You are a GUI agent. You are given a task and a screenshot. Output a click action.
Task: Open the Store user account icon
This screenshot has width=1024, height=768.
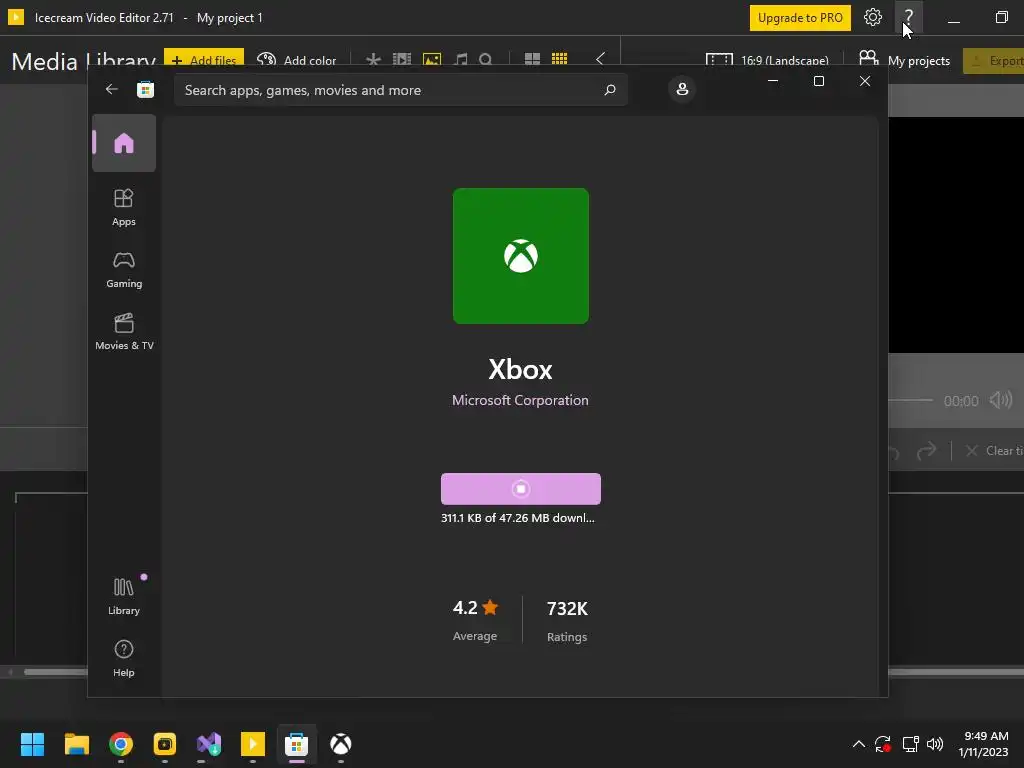[682, 89]
